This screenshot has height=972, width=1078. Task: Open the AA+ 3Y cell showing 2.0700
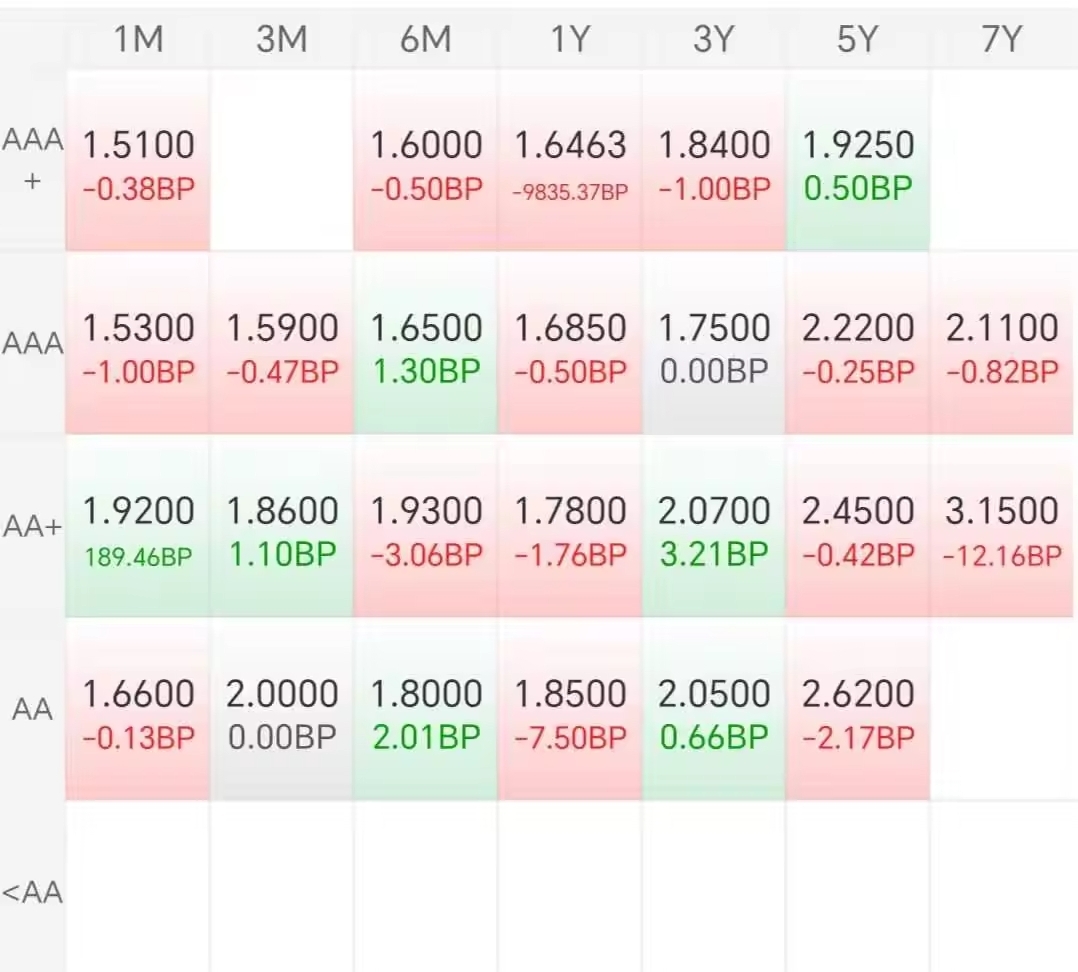714,530
